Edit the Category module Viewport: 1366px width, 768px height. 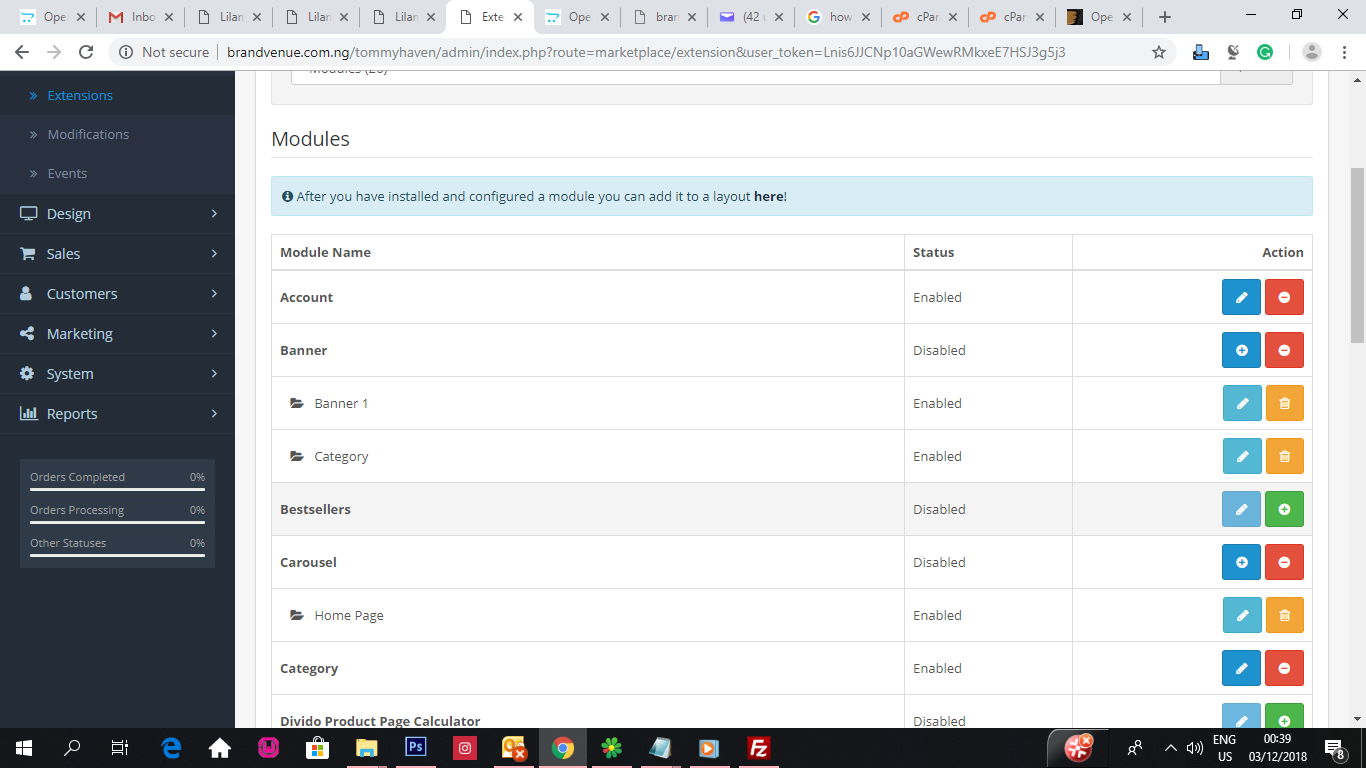(x=1241, y=668)
